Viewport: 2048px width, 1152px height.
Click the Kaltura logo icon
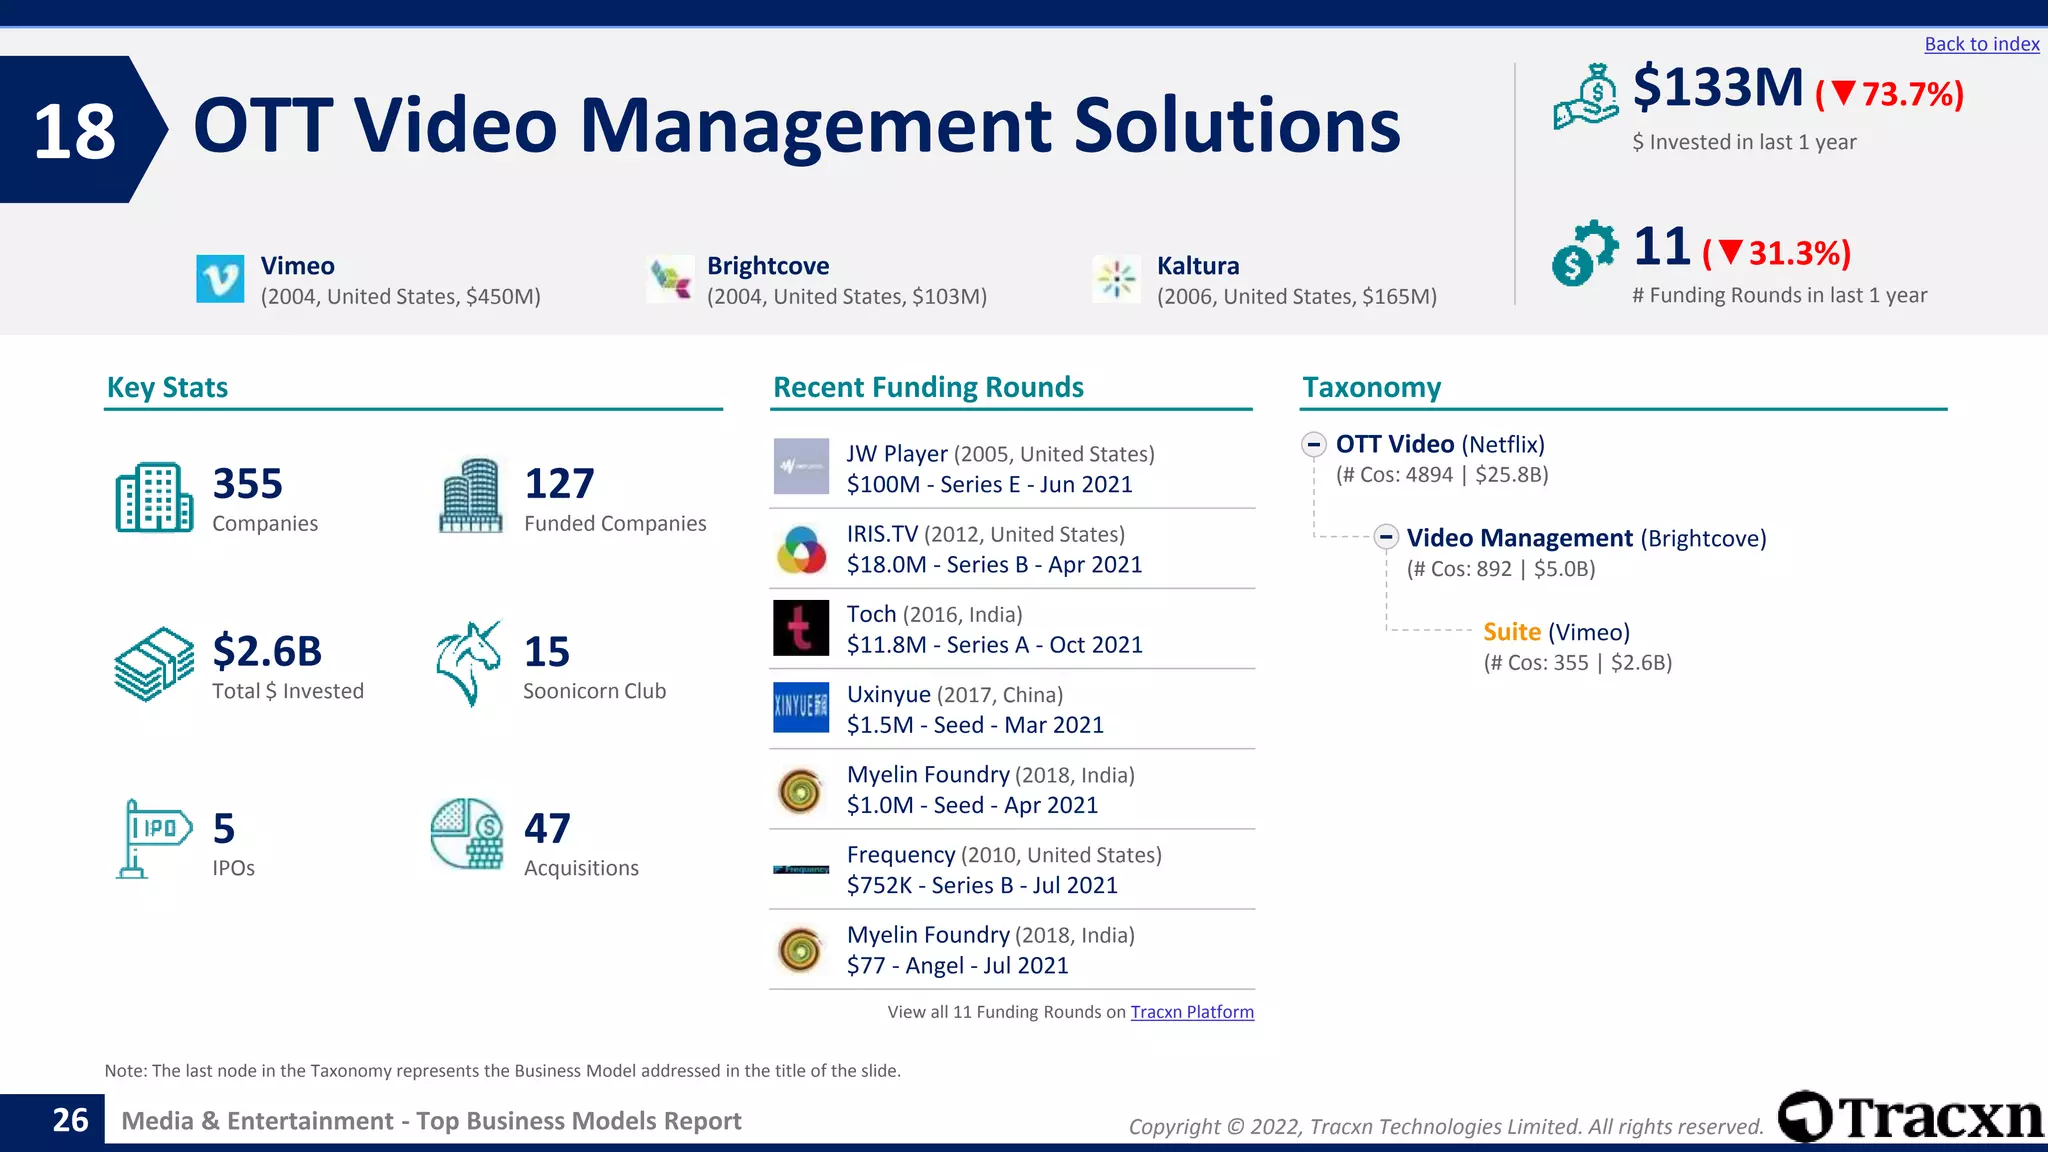coord(1116,279)
